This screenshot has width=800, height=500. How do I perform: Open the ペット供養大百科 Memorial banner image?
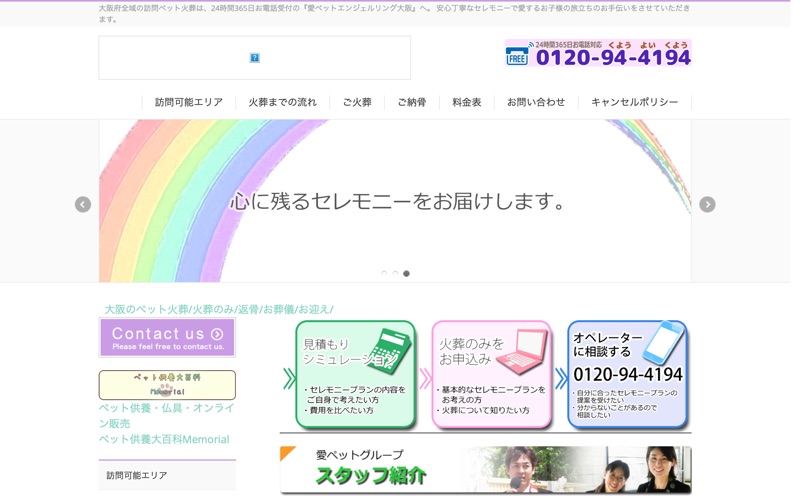(x=167, y=385)
